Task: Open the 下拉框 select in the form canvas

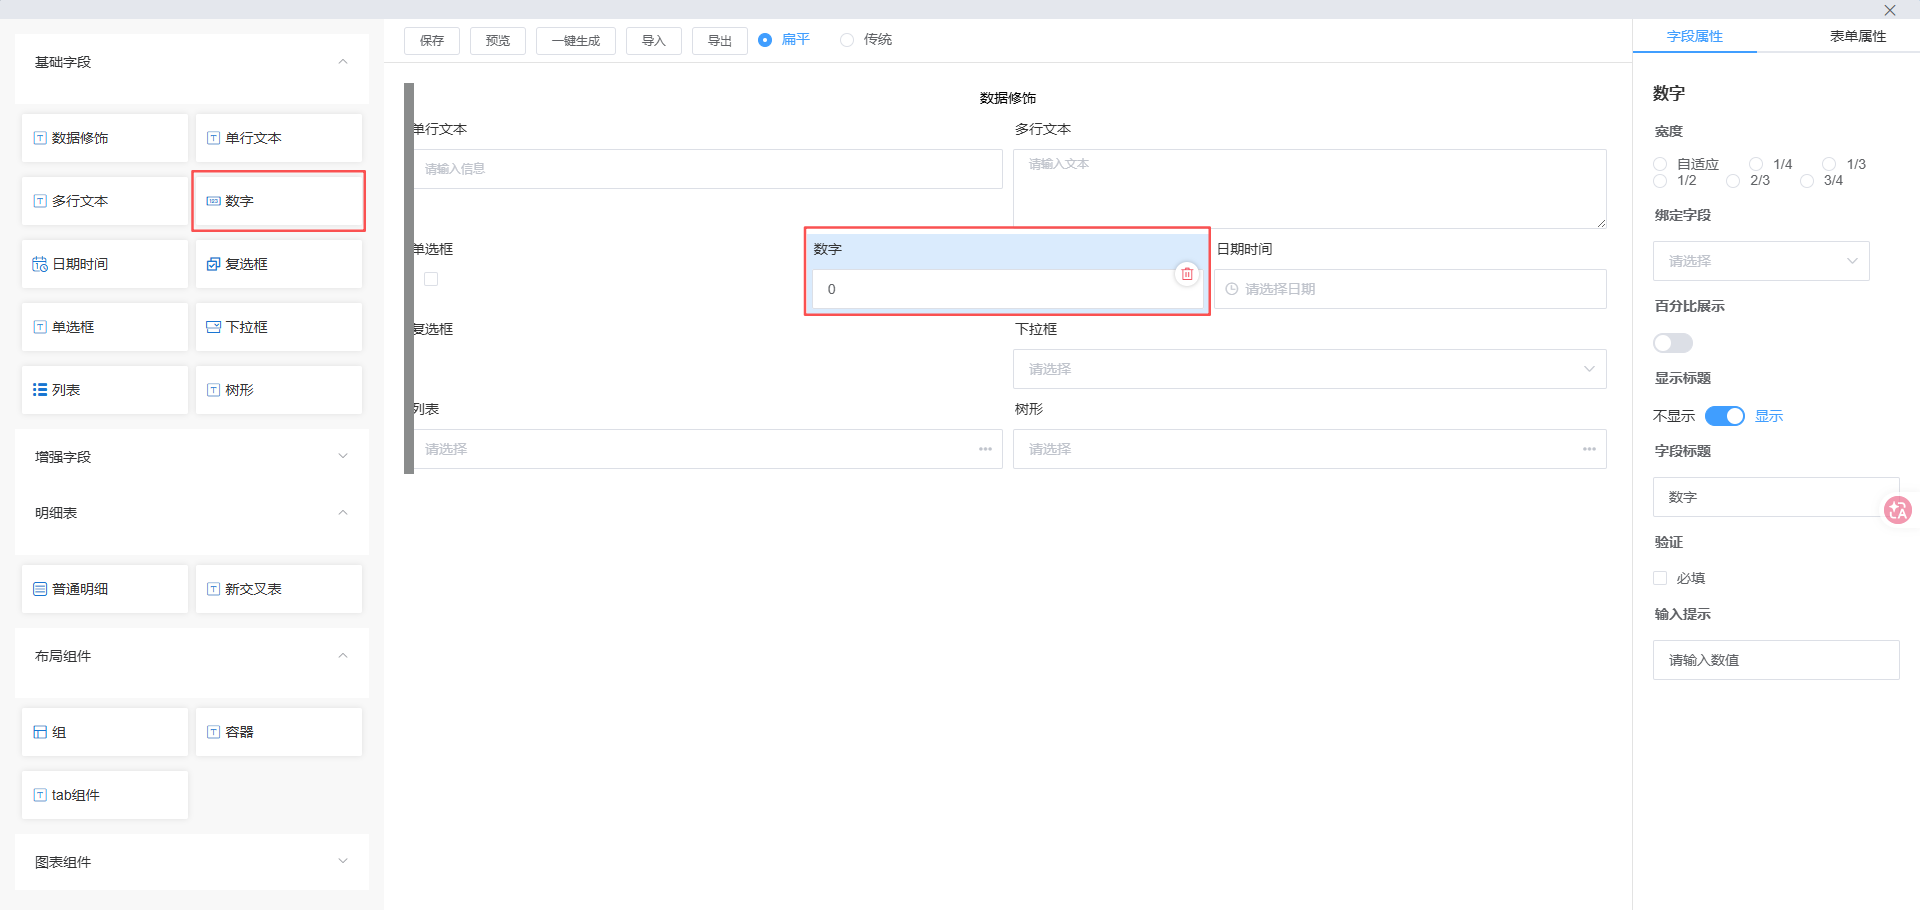Action: click(x=1310, y=369)
